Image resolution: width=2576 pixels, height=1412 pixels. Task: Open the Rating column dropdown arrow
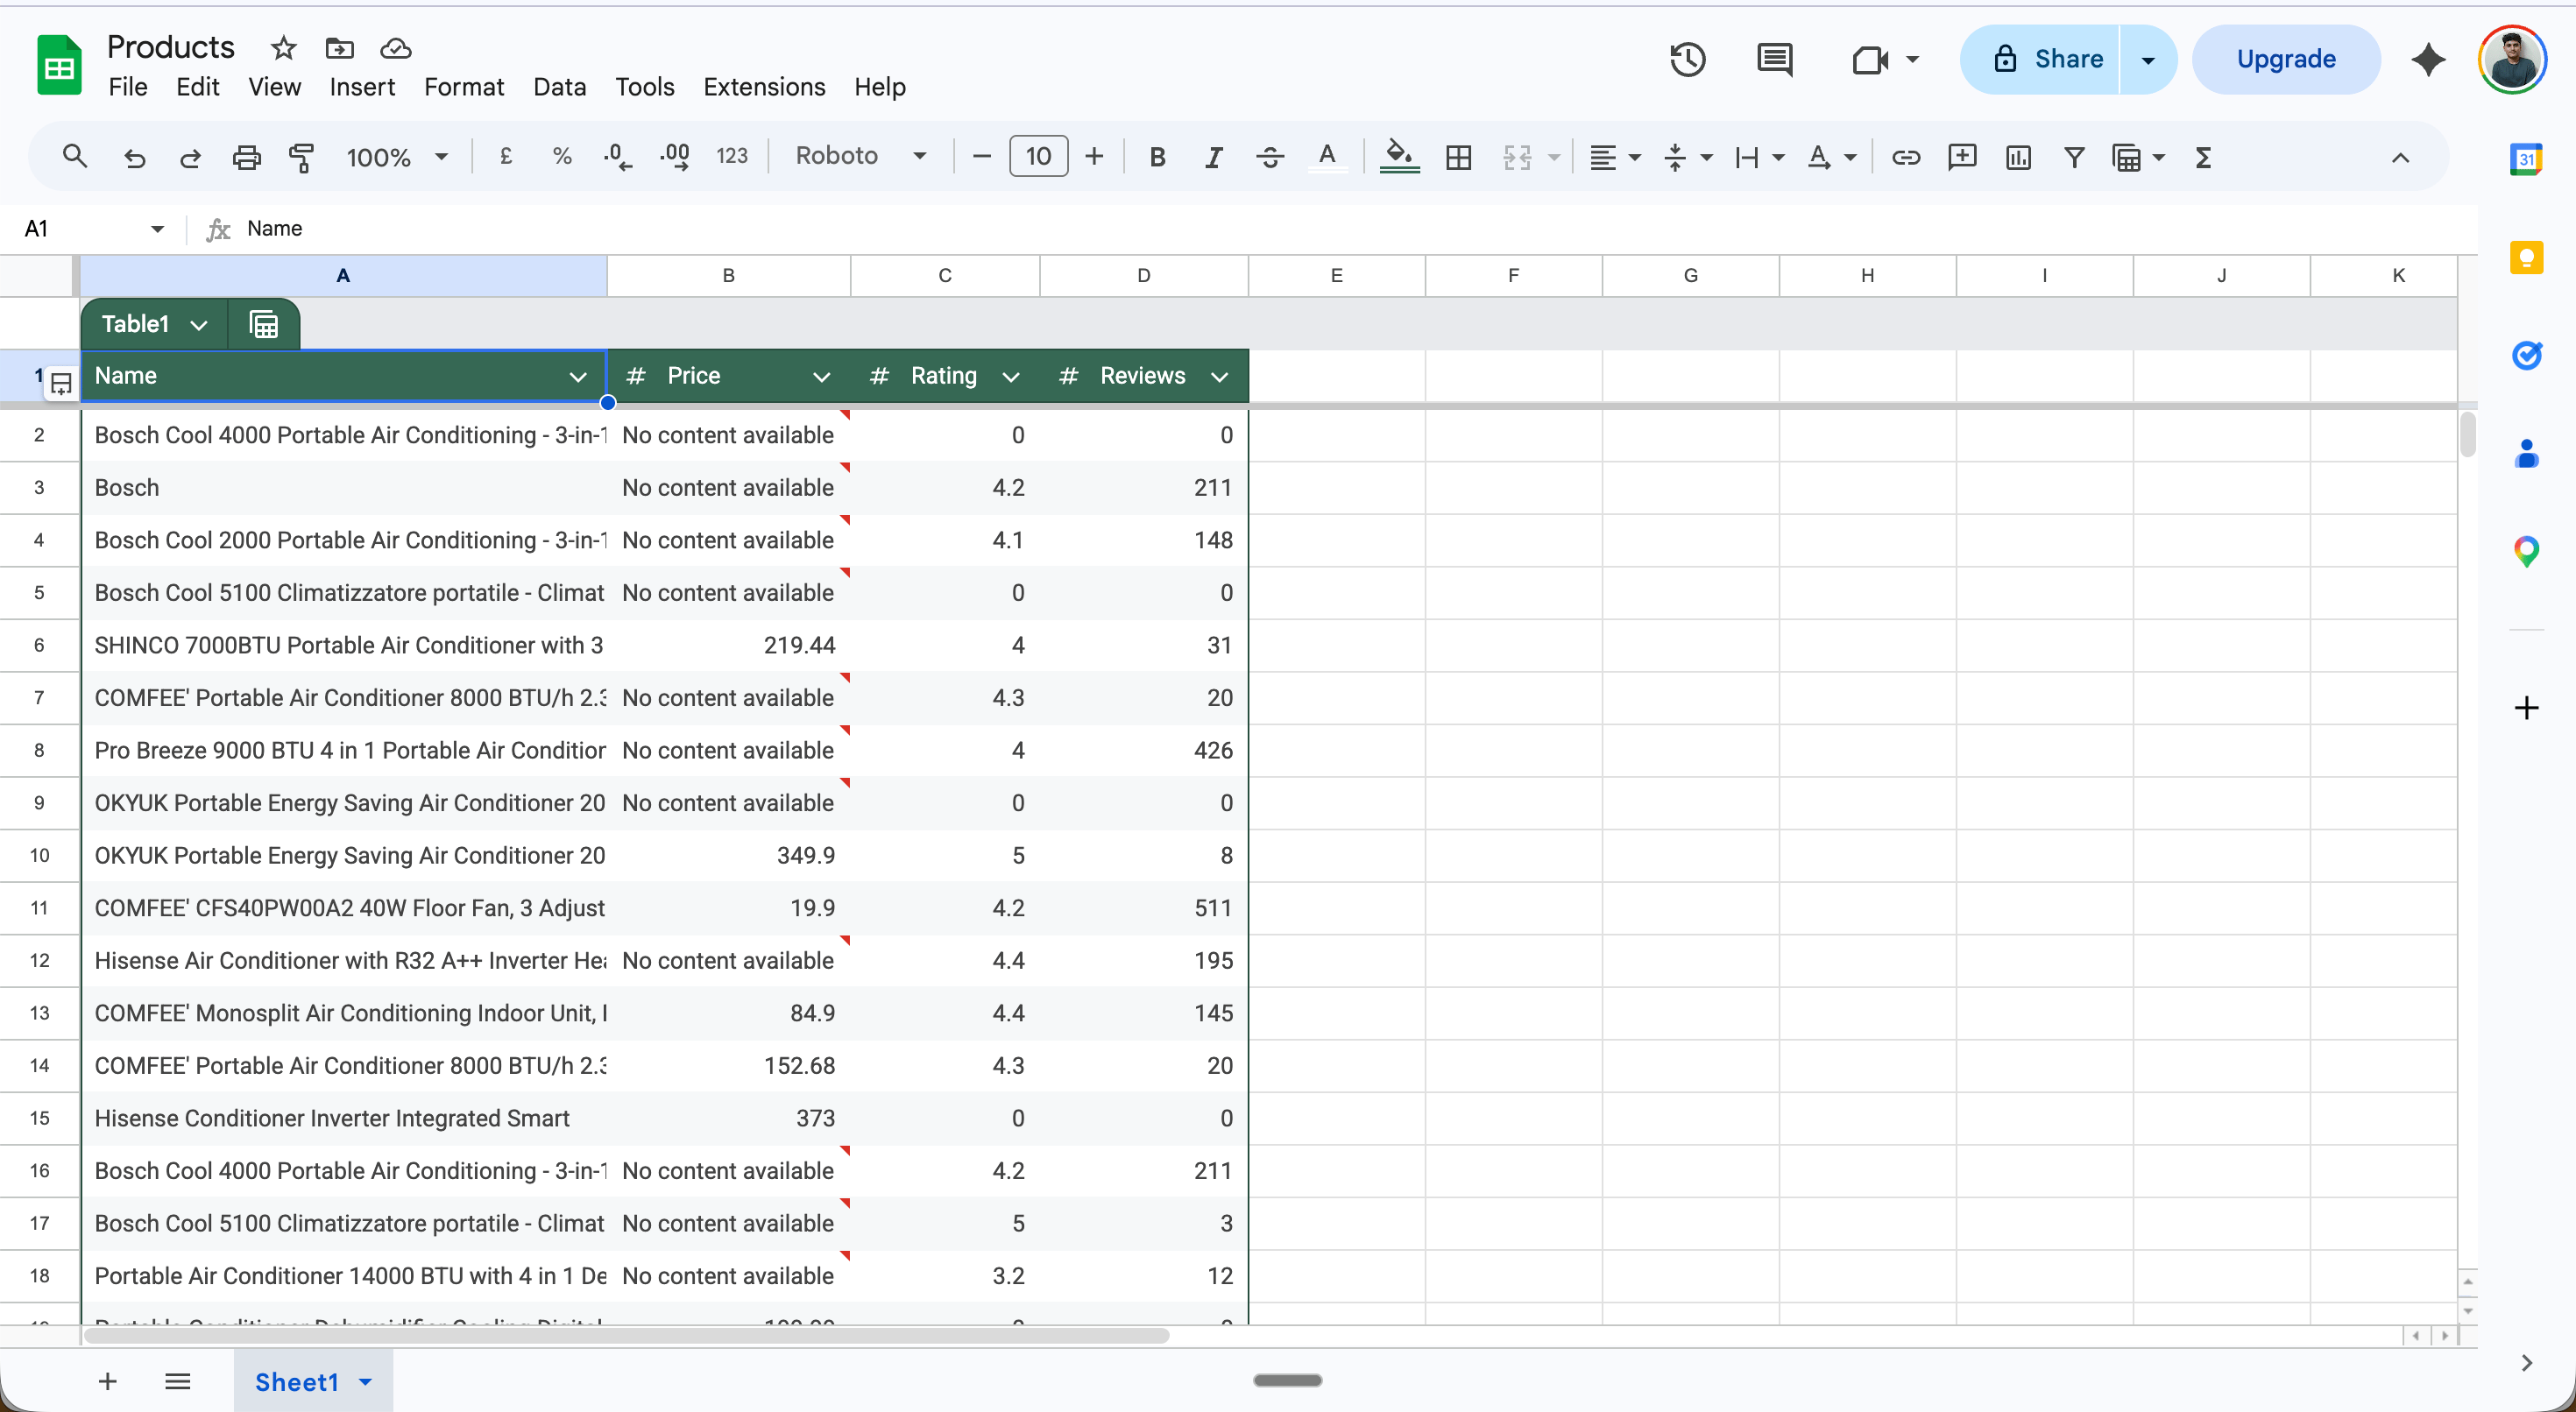[x=1011, y=377]
